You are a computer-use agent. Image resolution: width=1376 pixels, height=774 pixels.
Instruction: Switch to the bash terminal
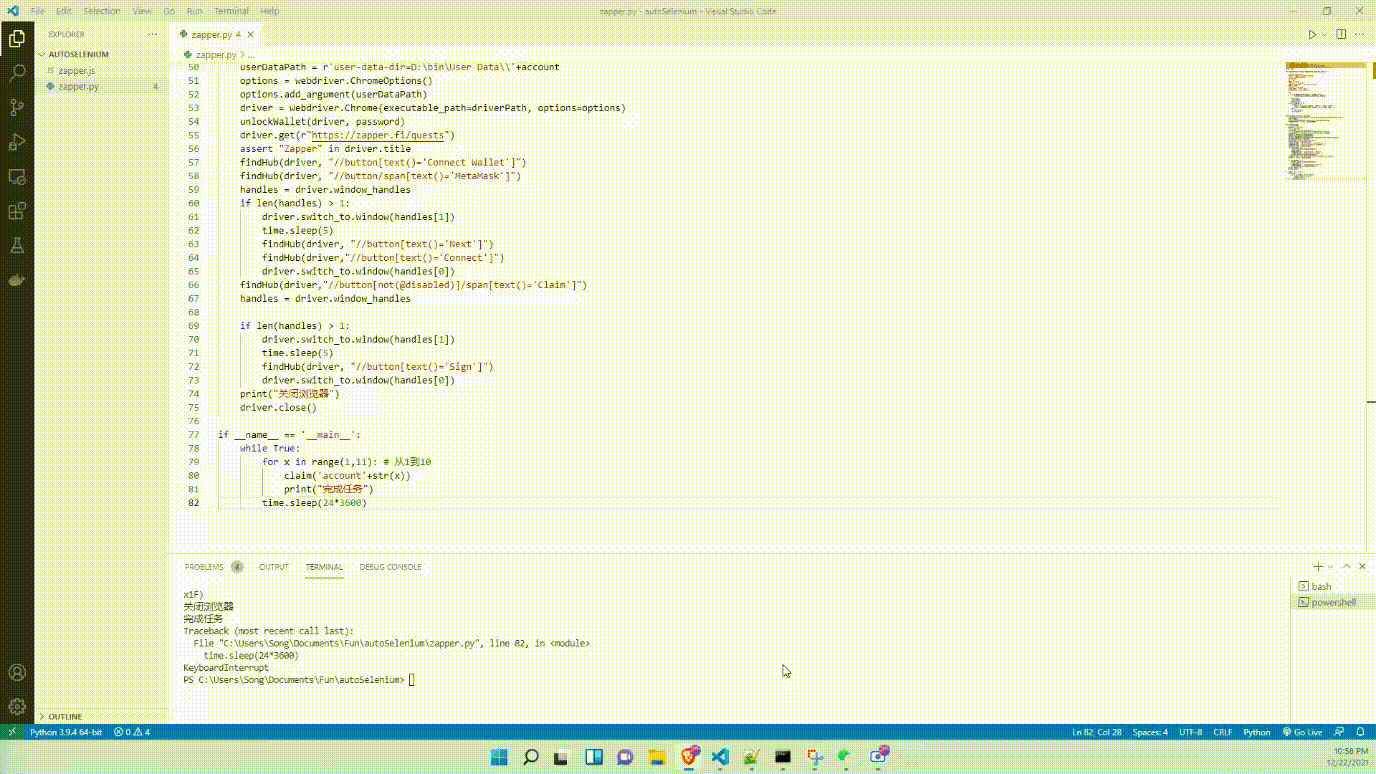[x=1332, y=587]
